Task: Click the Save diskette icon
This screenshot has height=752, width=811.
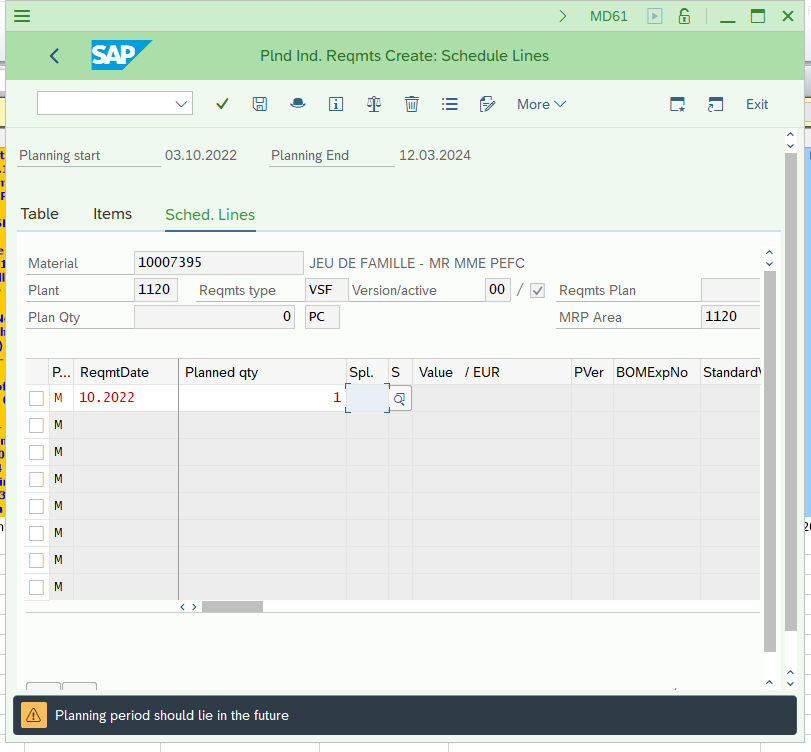Action: (260, 104)
